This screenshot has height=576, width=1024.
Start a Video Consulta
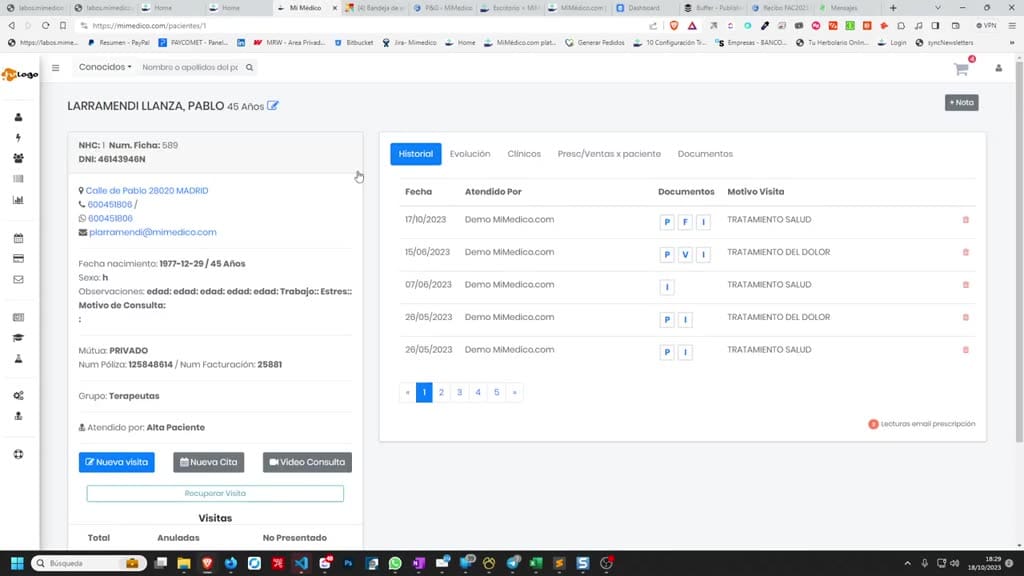[x=307, y=462]
